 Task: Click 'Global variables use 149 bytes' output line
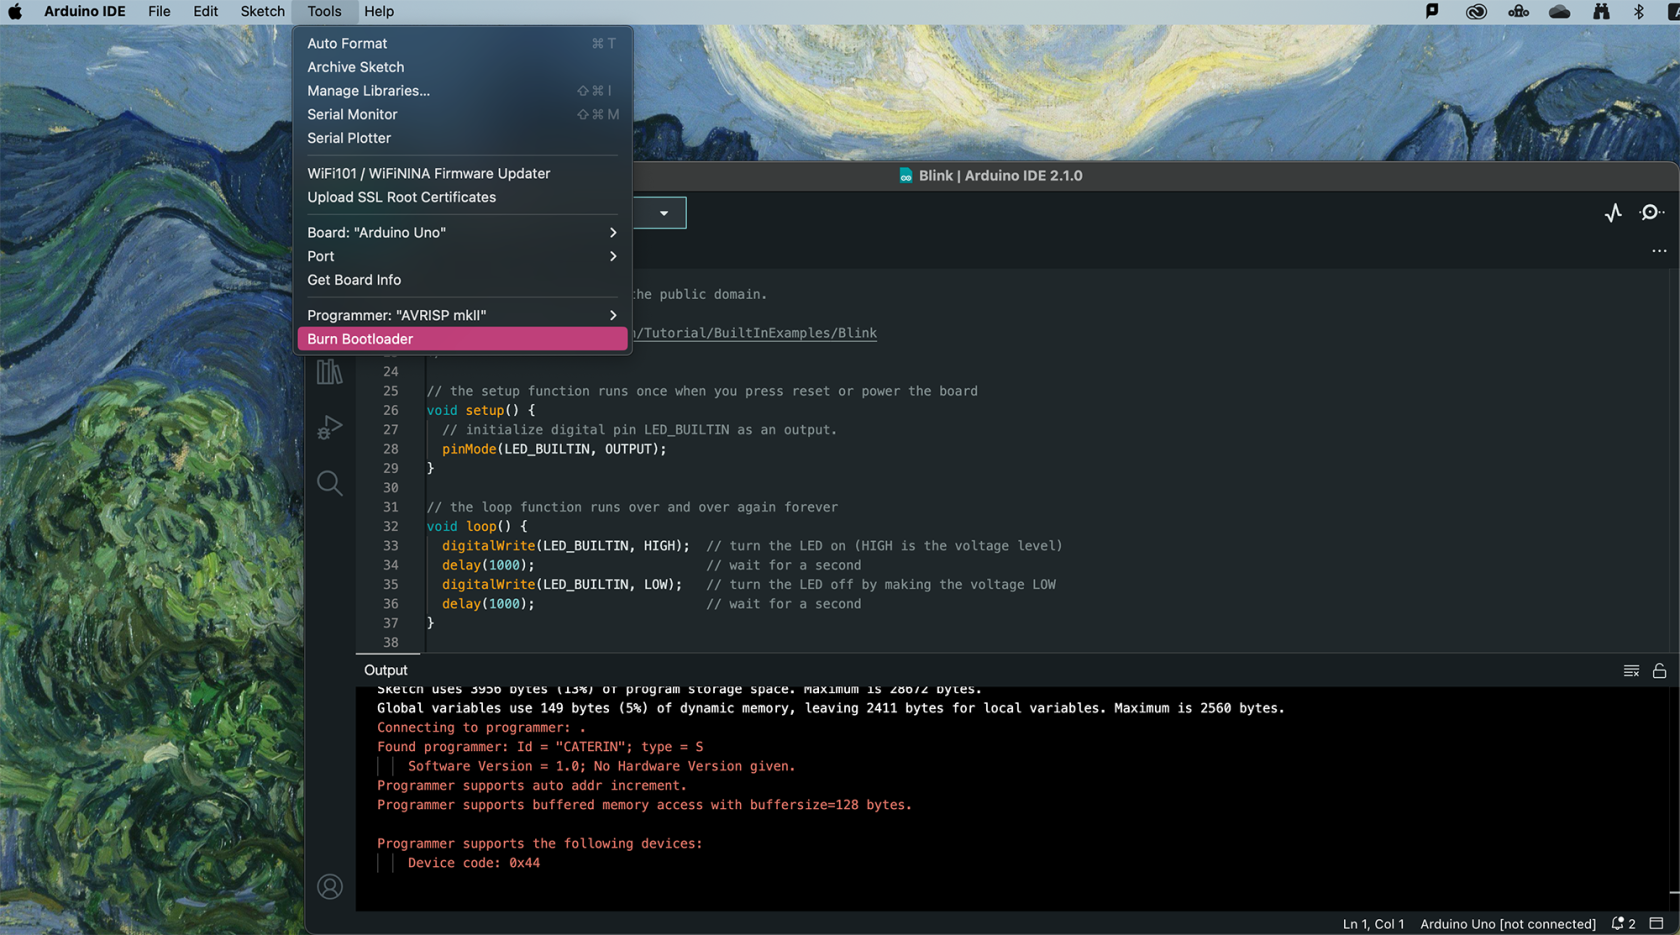[x=830, y=708]
